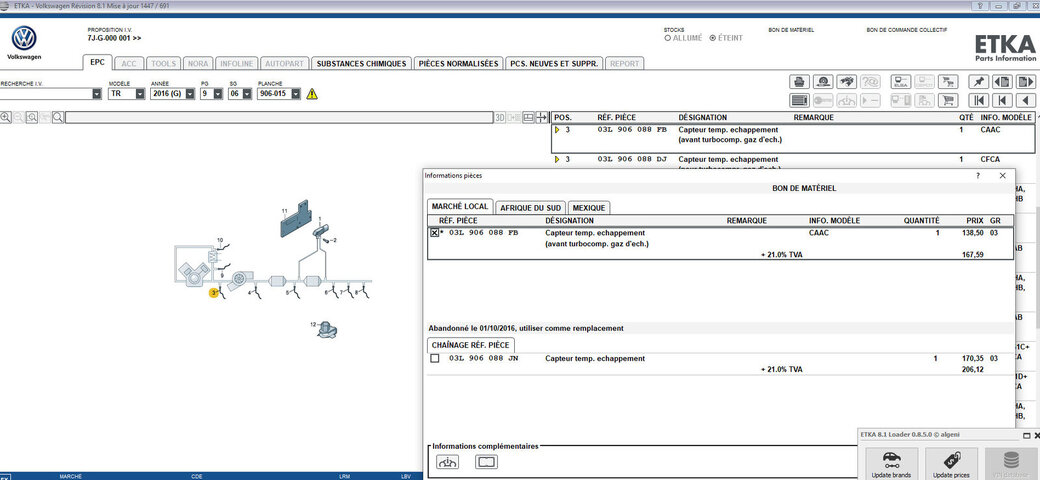Expand the 03L 906 088 FB row arrow
1040x480 pixels.
[557, 130]
